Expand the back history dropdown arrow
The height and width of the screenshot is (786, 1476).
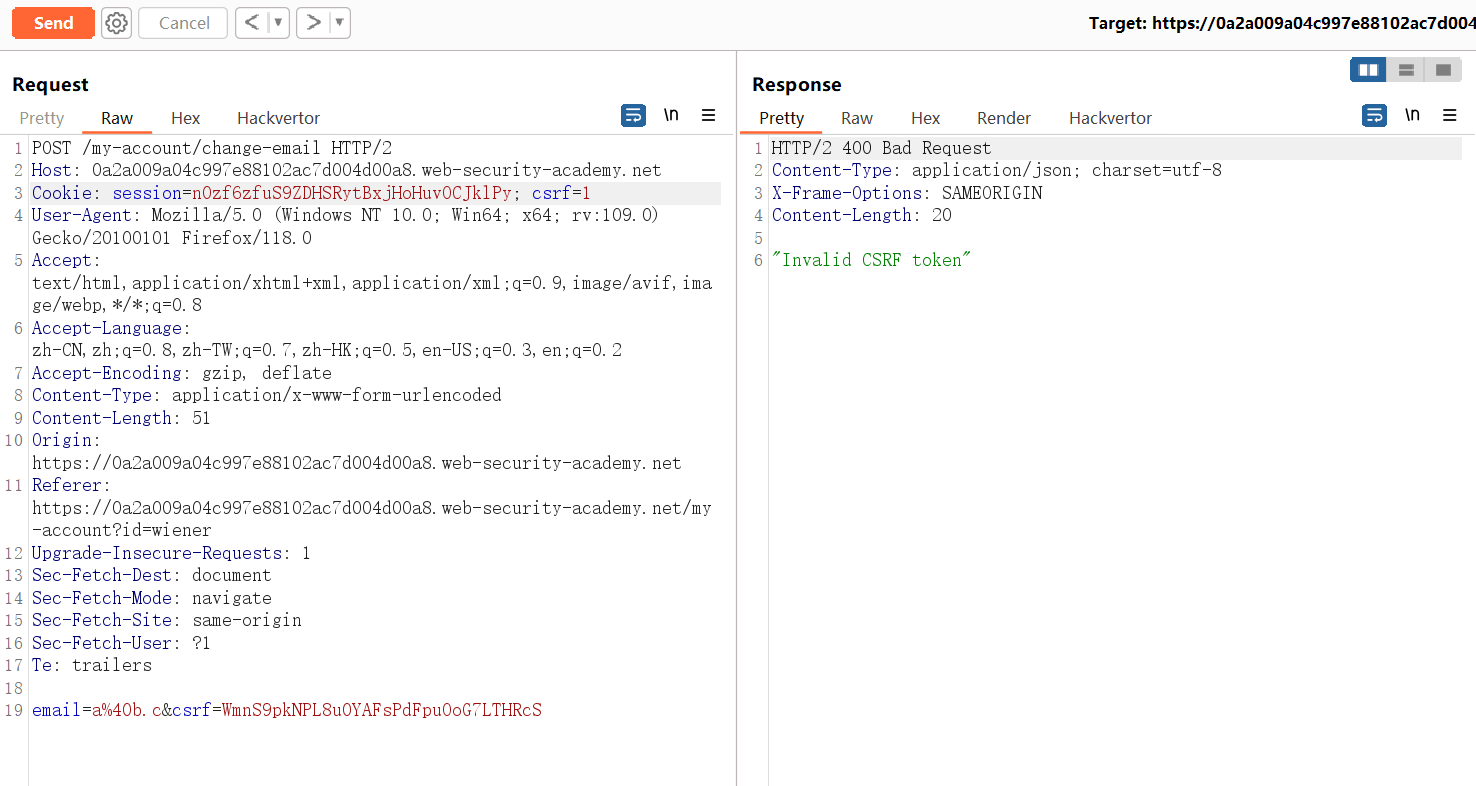[278, 23]
